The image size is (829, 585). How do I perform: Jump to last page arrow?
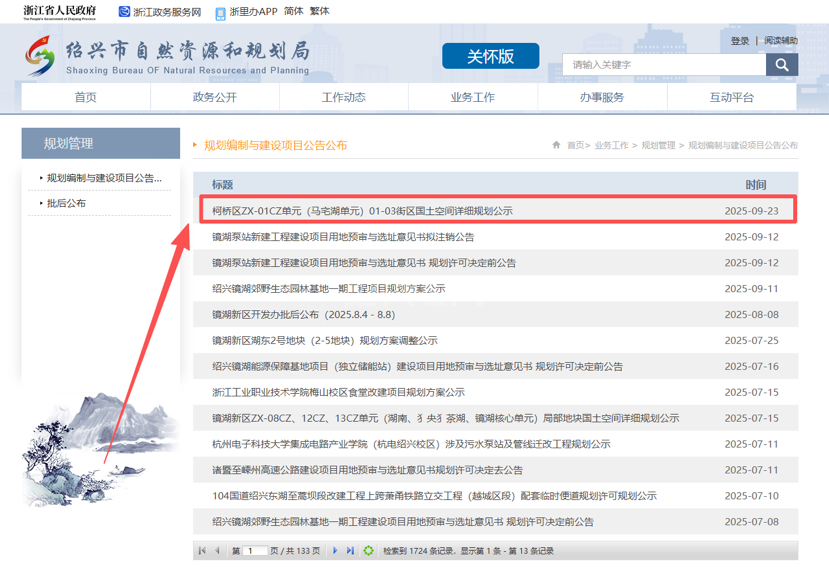[350, 551]
